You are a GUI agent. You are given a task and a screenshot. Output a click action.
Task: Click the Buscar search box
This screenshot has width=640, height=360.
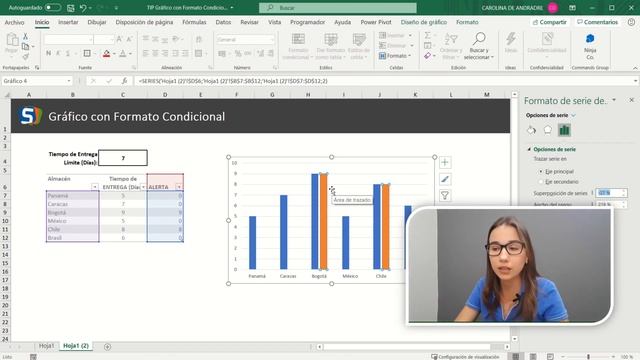coord(338,8)
